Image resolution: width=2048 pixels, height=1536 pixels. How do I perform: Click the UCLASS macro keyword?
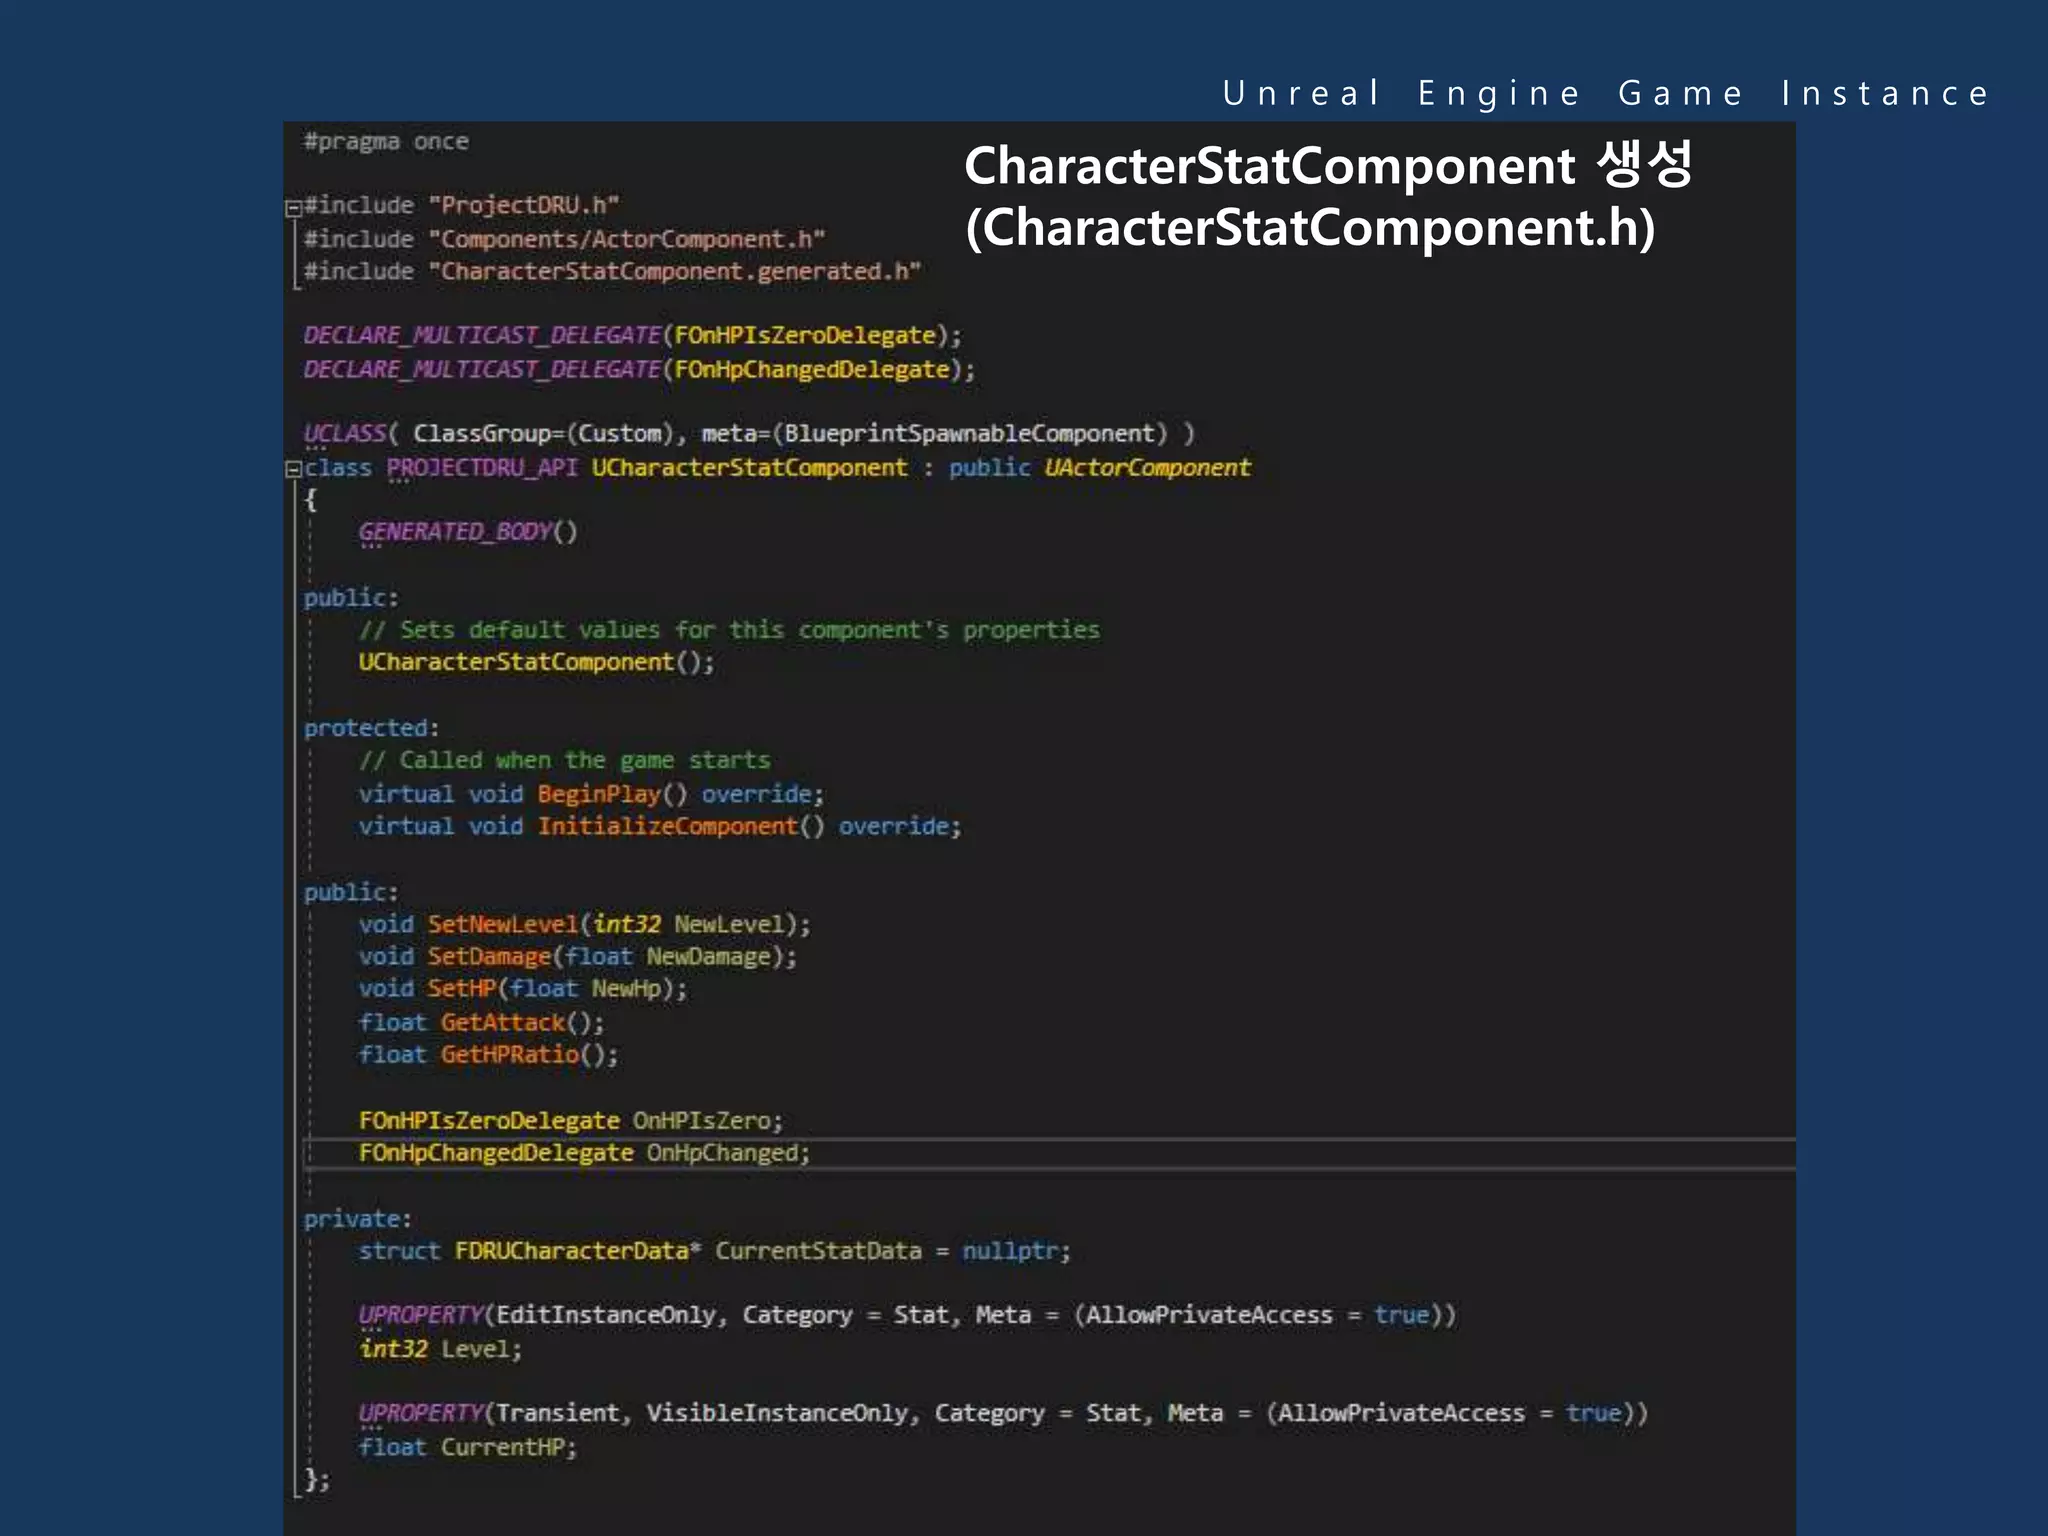(x=345, y=433)
